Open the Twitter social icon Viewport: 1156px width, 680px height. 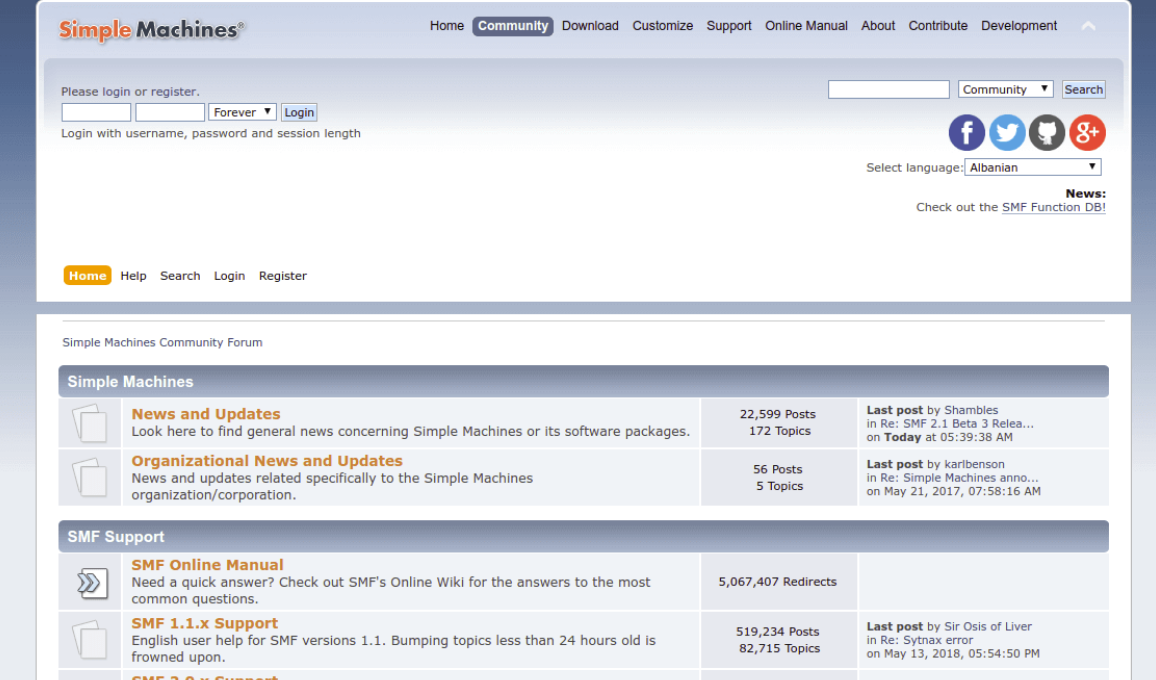(1007, 133)
